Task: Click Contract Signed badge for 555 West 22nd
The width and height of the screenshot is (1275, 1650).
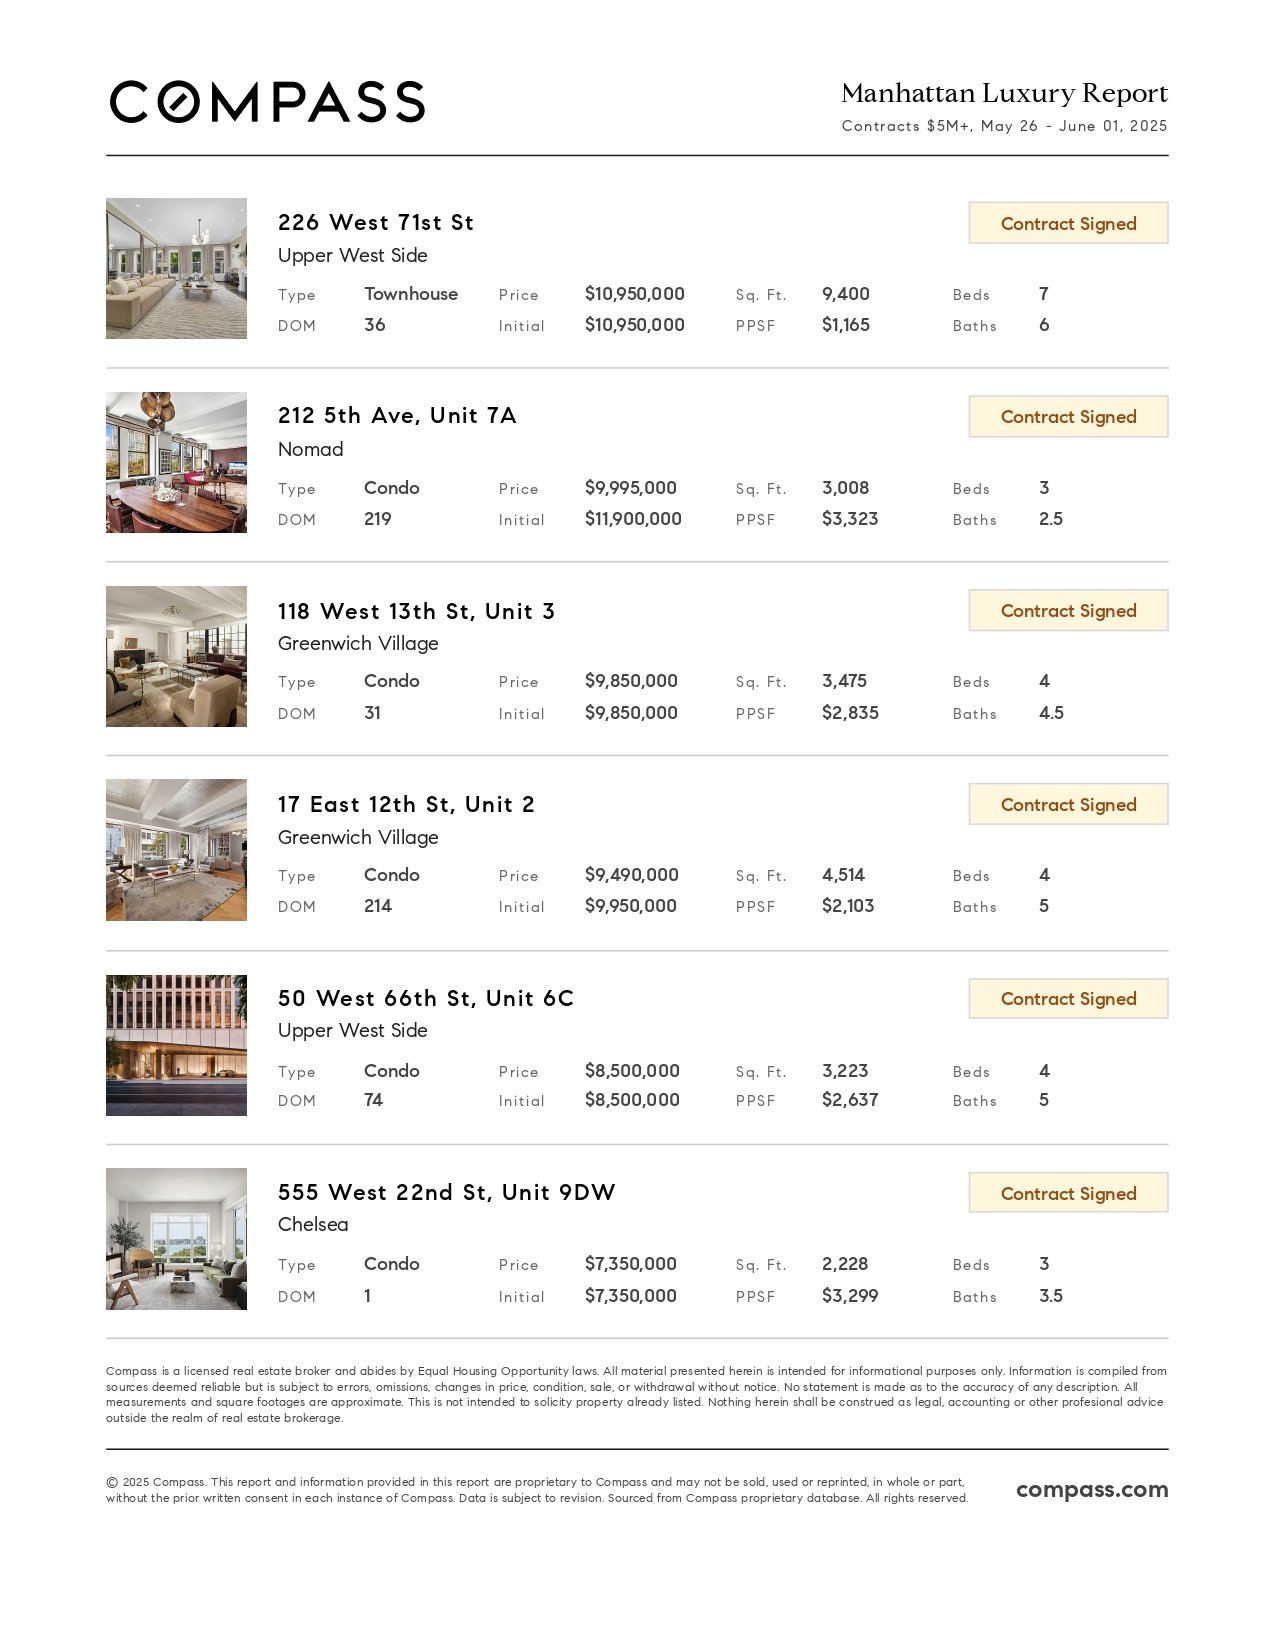Action: (x=1068, y=1193)
